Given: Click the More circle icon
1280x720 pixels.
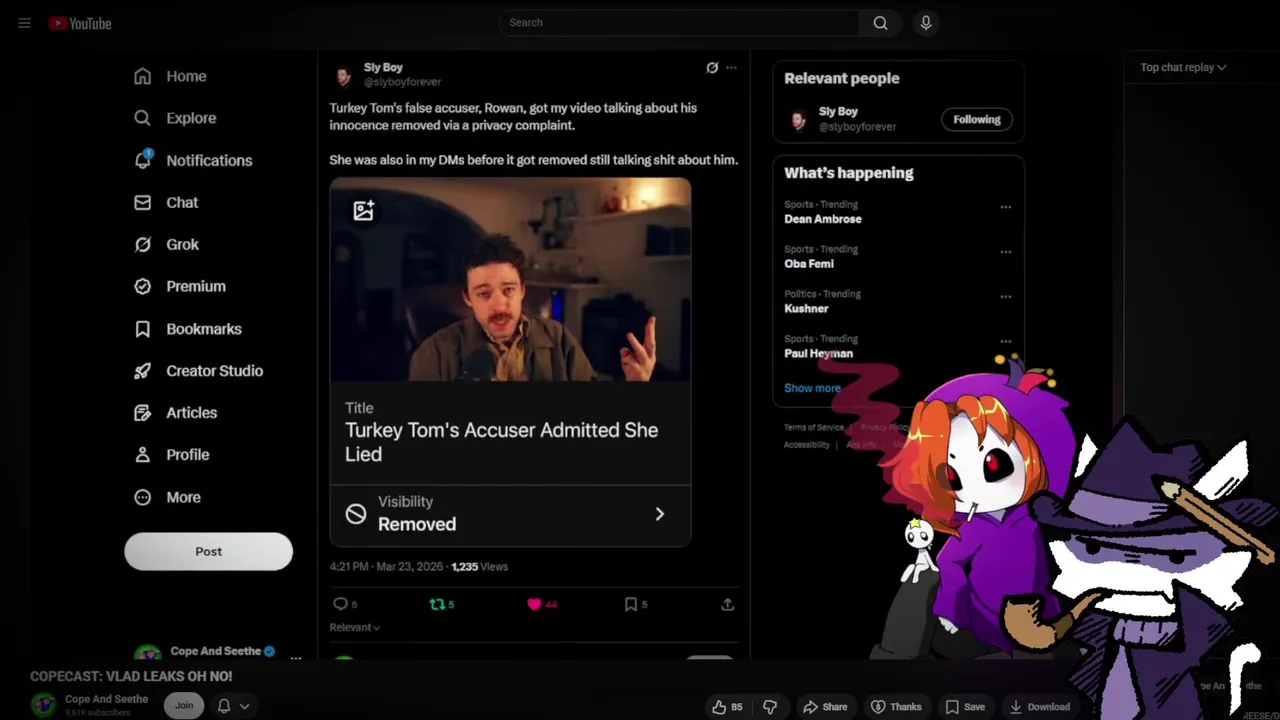Looking at the screenshot, I should click(143, 497).
